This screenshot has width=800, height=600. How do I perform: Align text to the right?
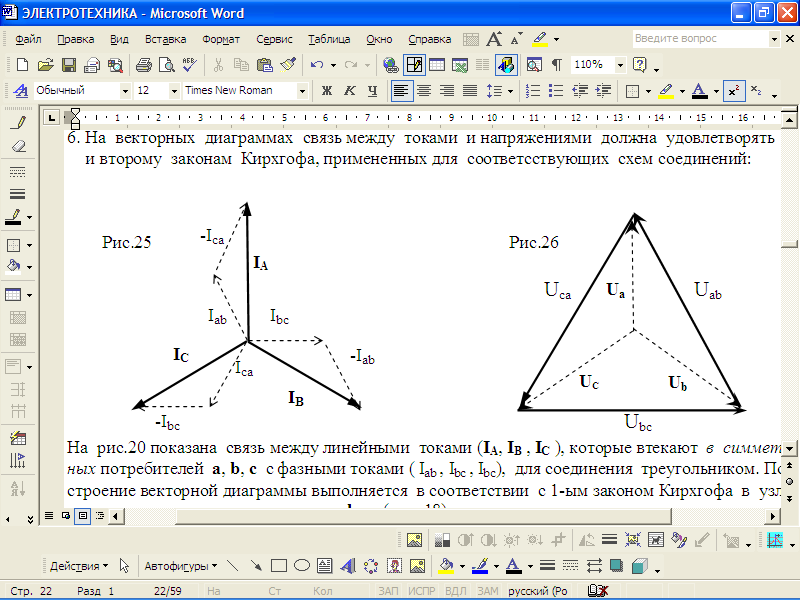tap(447, 91)
